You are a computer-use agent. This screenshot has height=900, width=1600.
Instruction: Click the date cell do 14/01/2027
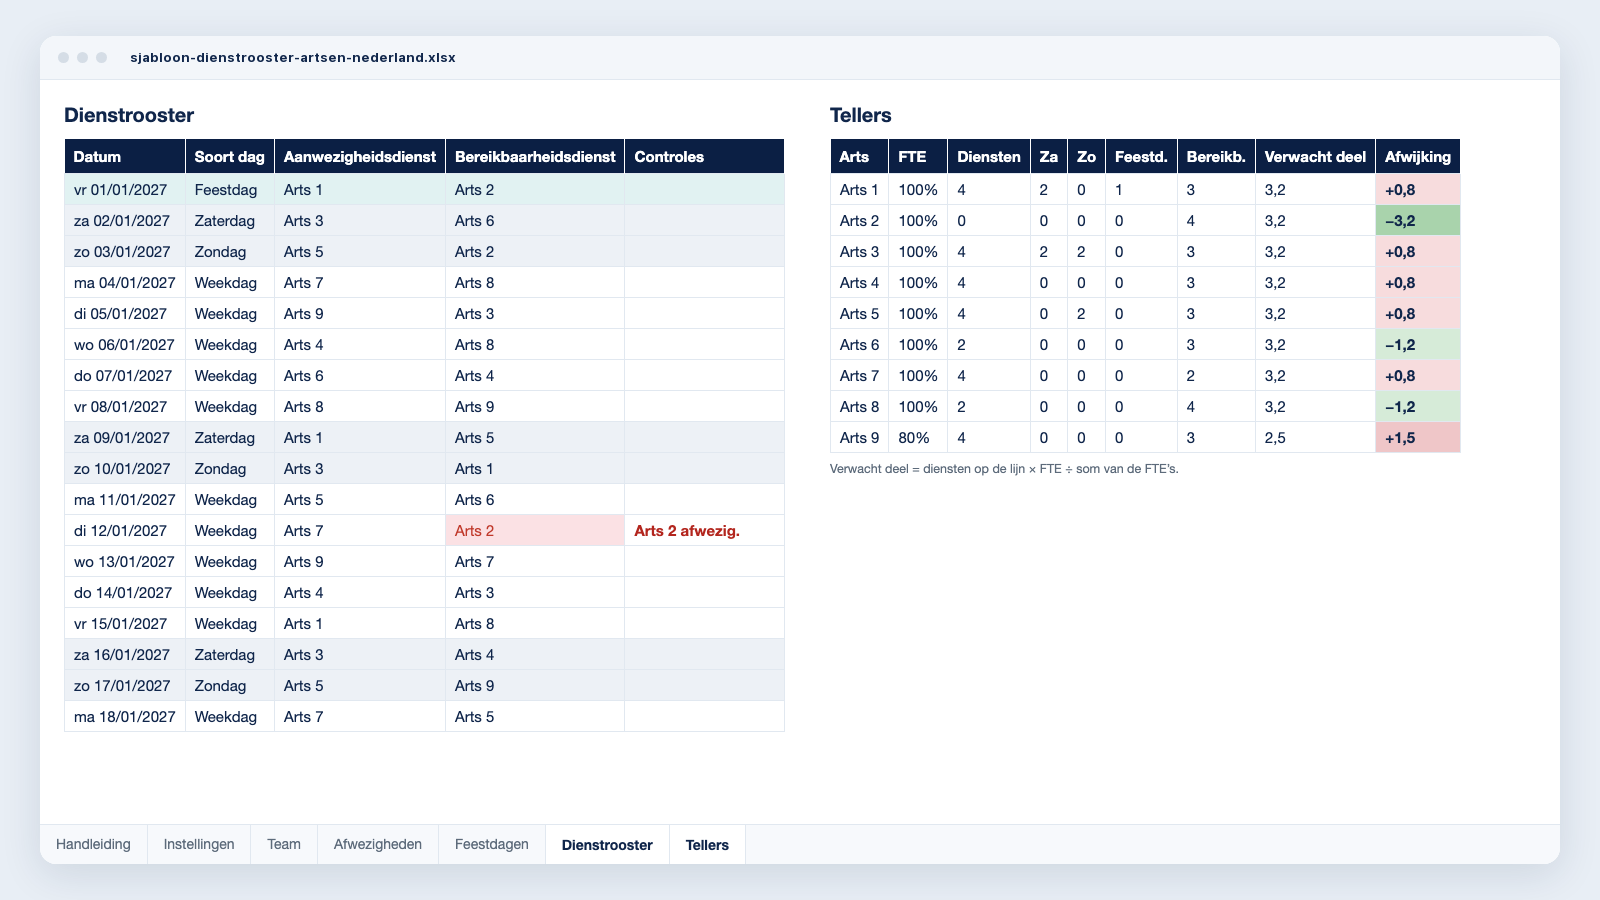[x=125, y=593]
